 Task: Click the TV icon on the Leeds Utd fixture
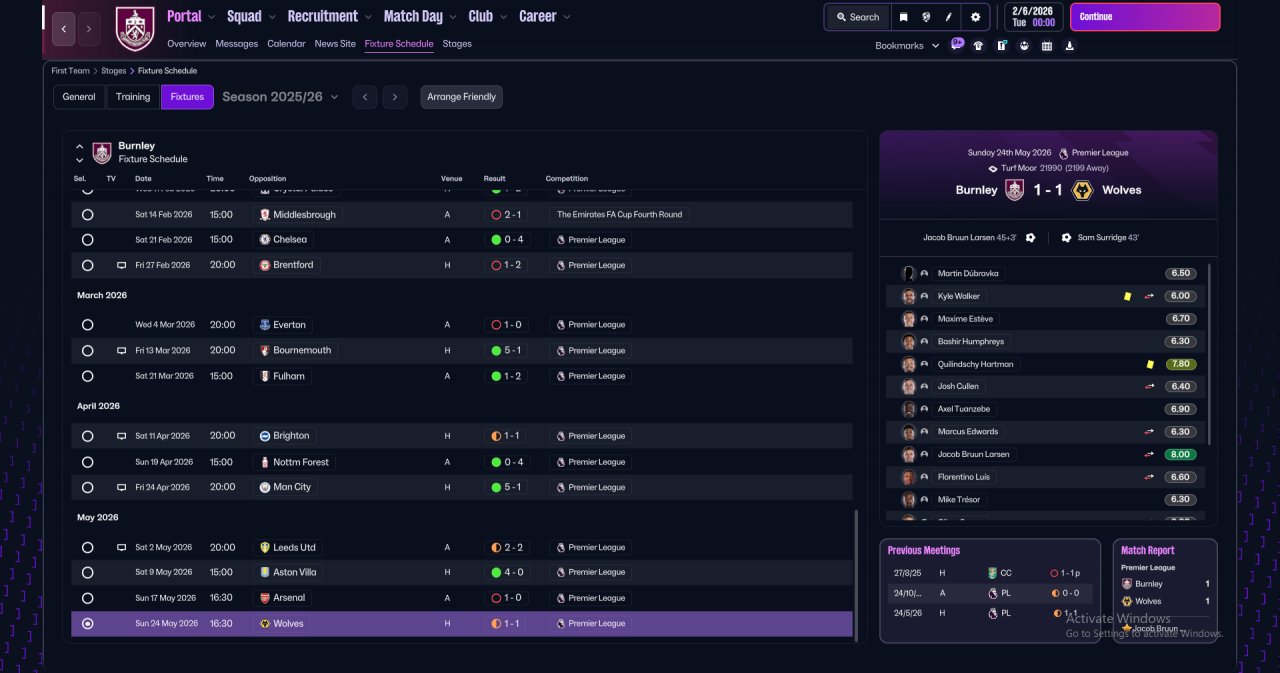point(121,548)
